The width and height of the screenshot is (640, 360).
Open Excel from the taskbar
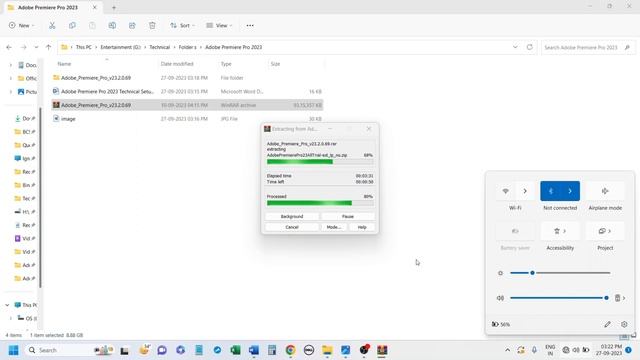tap(235, 350)
